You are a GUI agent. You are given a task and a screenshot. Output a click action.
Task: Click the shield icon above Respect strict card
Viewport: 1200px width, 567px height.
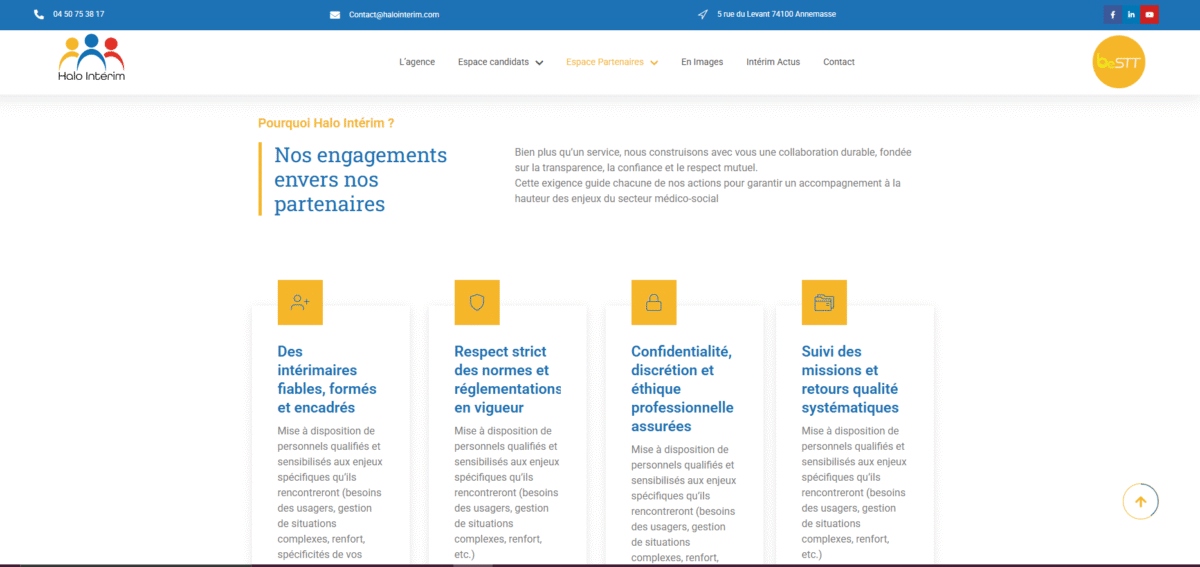click(x=477, y=302)
